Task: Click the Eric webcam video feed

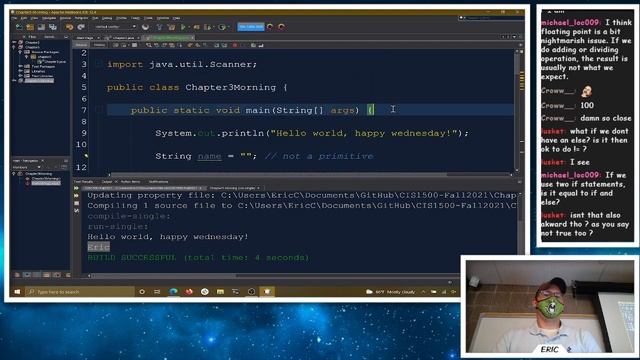Action: (x=549, y=307)
